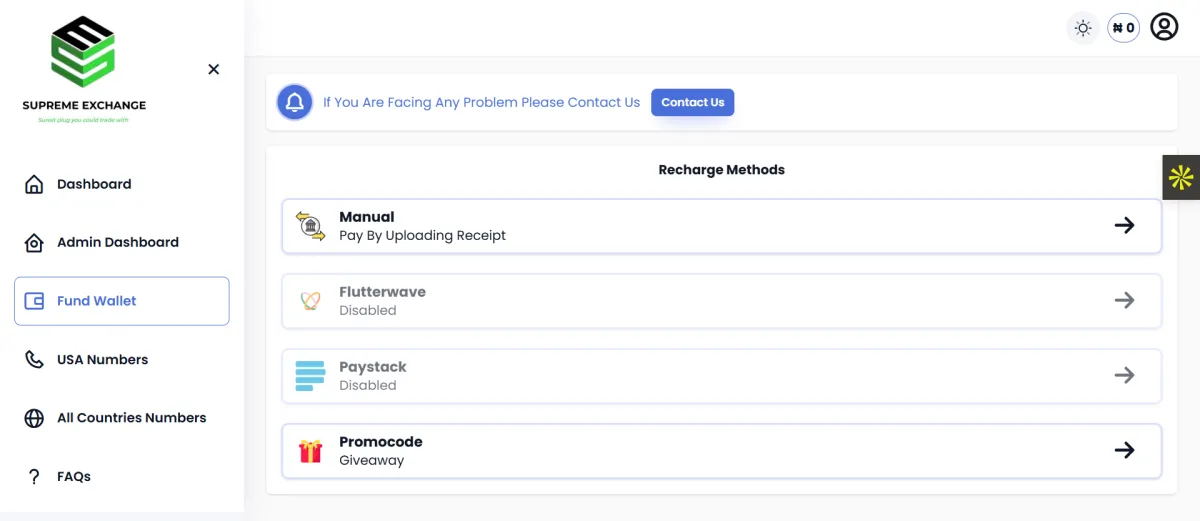Close the sidebar with X icon
This screenshot has width=1200, height=521.
213,69
